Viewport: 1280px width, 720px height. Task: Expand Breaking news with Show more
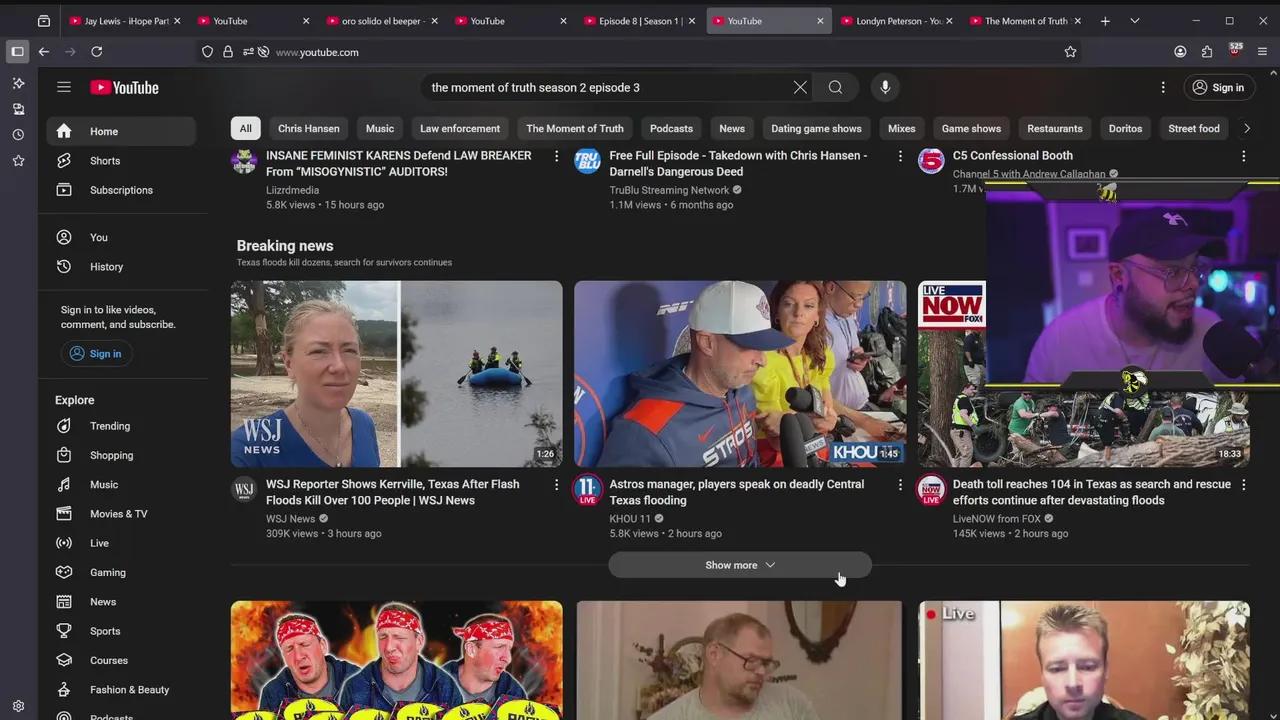[740, 565]
